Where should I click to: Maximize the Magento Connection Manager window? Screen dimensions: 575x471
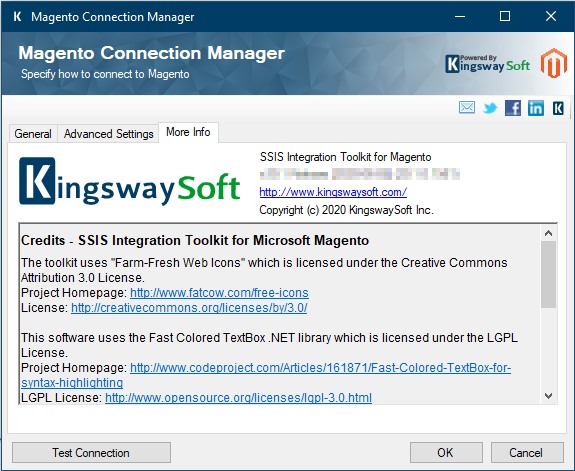click(x=505, y=17)
